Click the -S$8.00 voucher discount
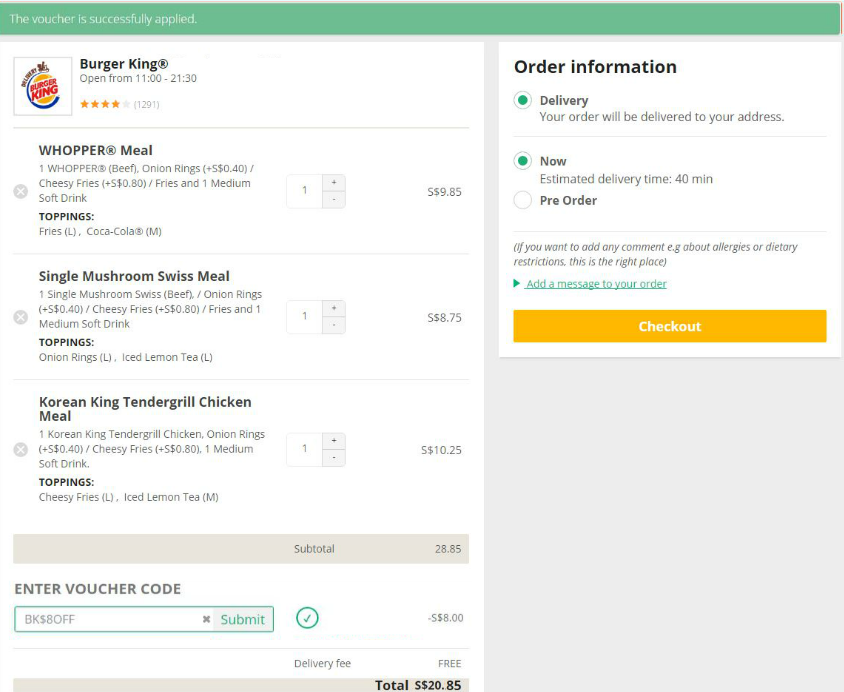Screen dimensions: 844x692 pyautogui.click(x=445, y=618)
